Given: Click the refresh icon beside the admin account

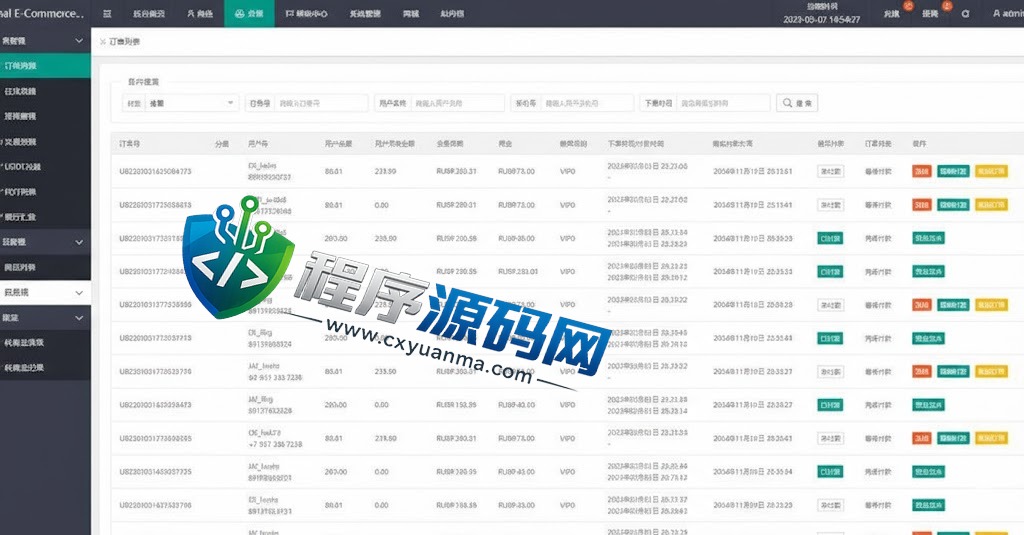Looking at the screenshot, I should 966,13.
